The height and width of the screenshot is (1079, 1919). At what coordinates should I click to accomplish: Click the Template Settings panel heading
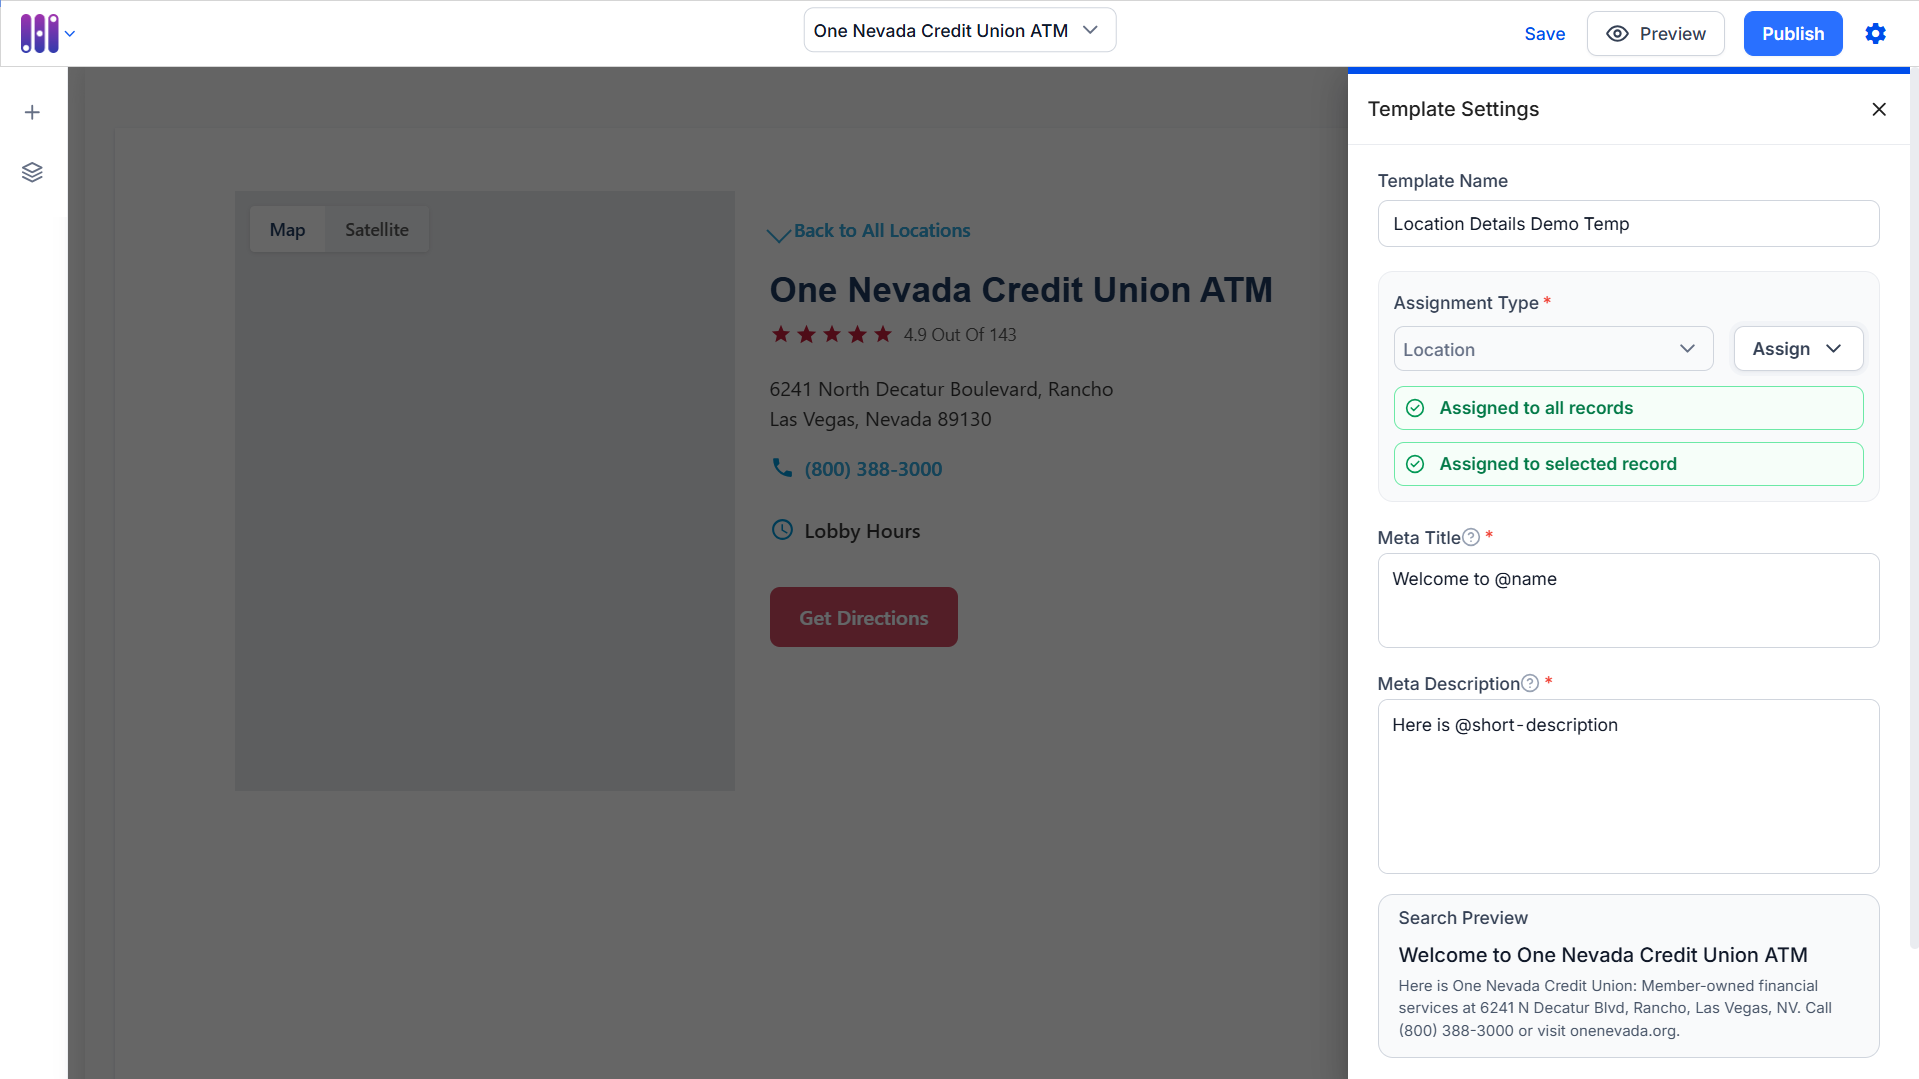[1453, 109]
